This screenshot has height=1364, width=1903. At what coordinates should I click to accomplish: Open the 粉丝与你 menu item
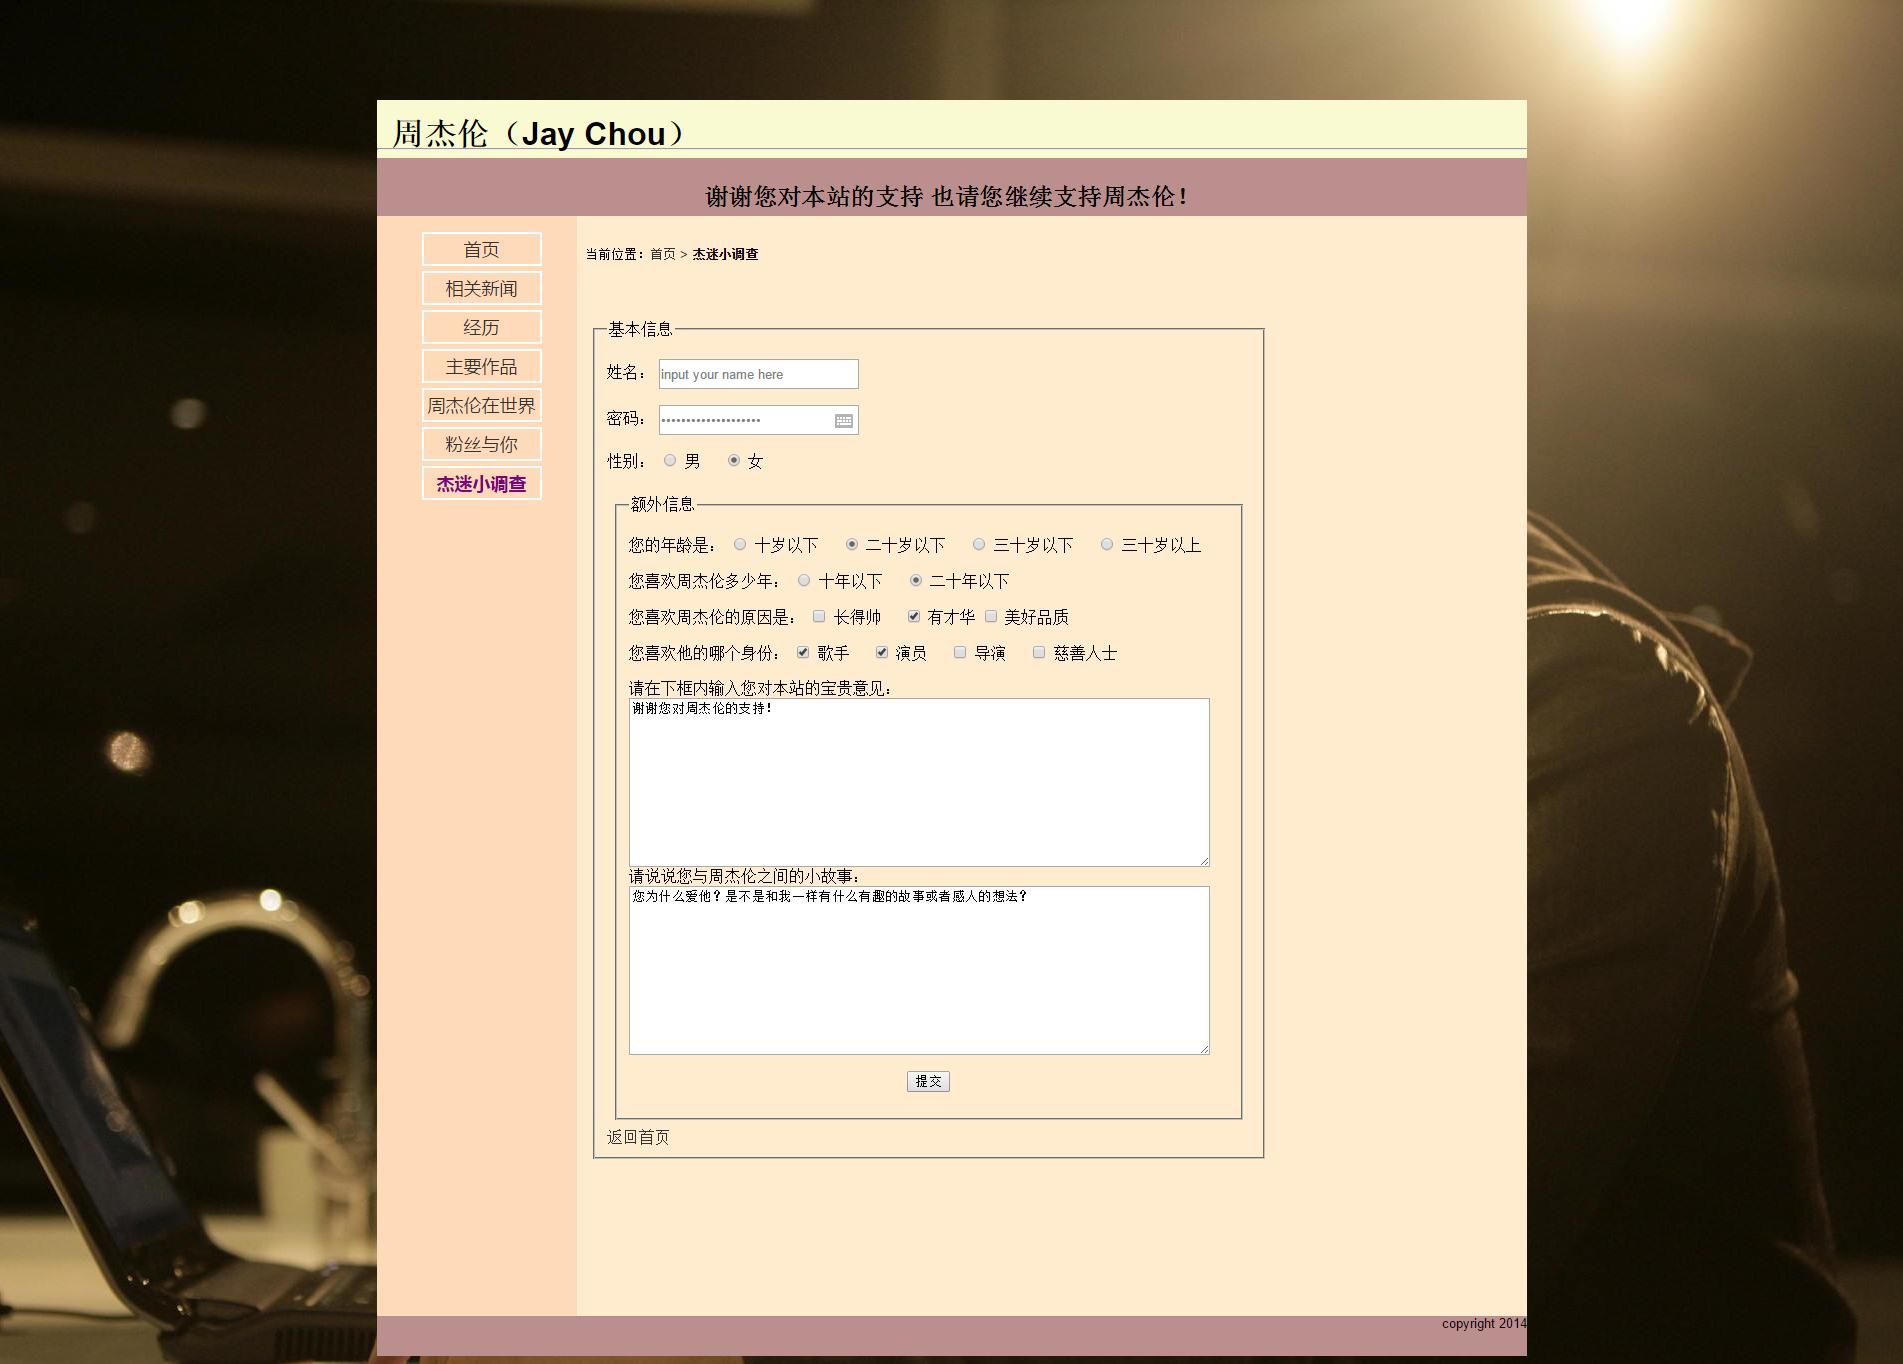(481, 445)
